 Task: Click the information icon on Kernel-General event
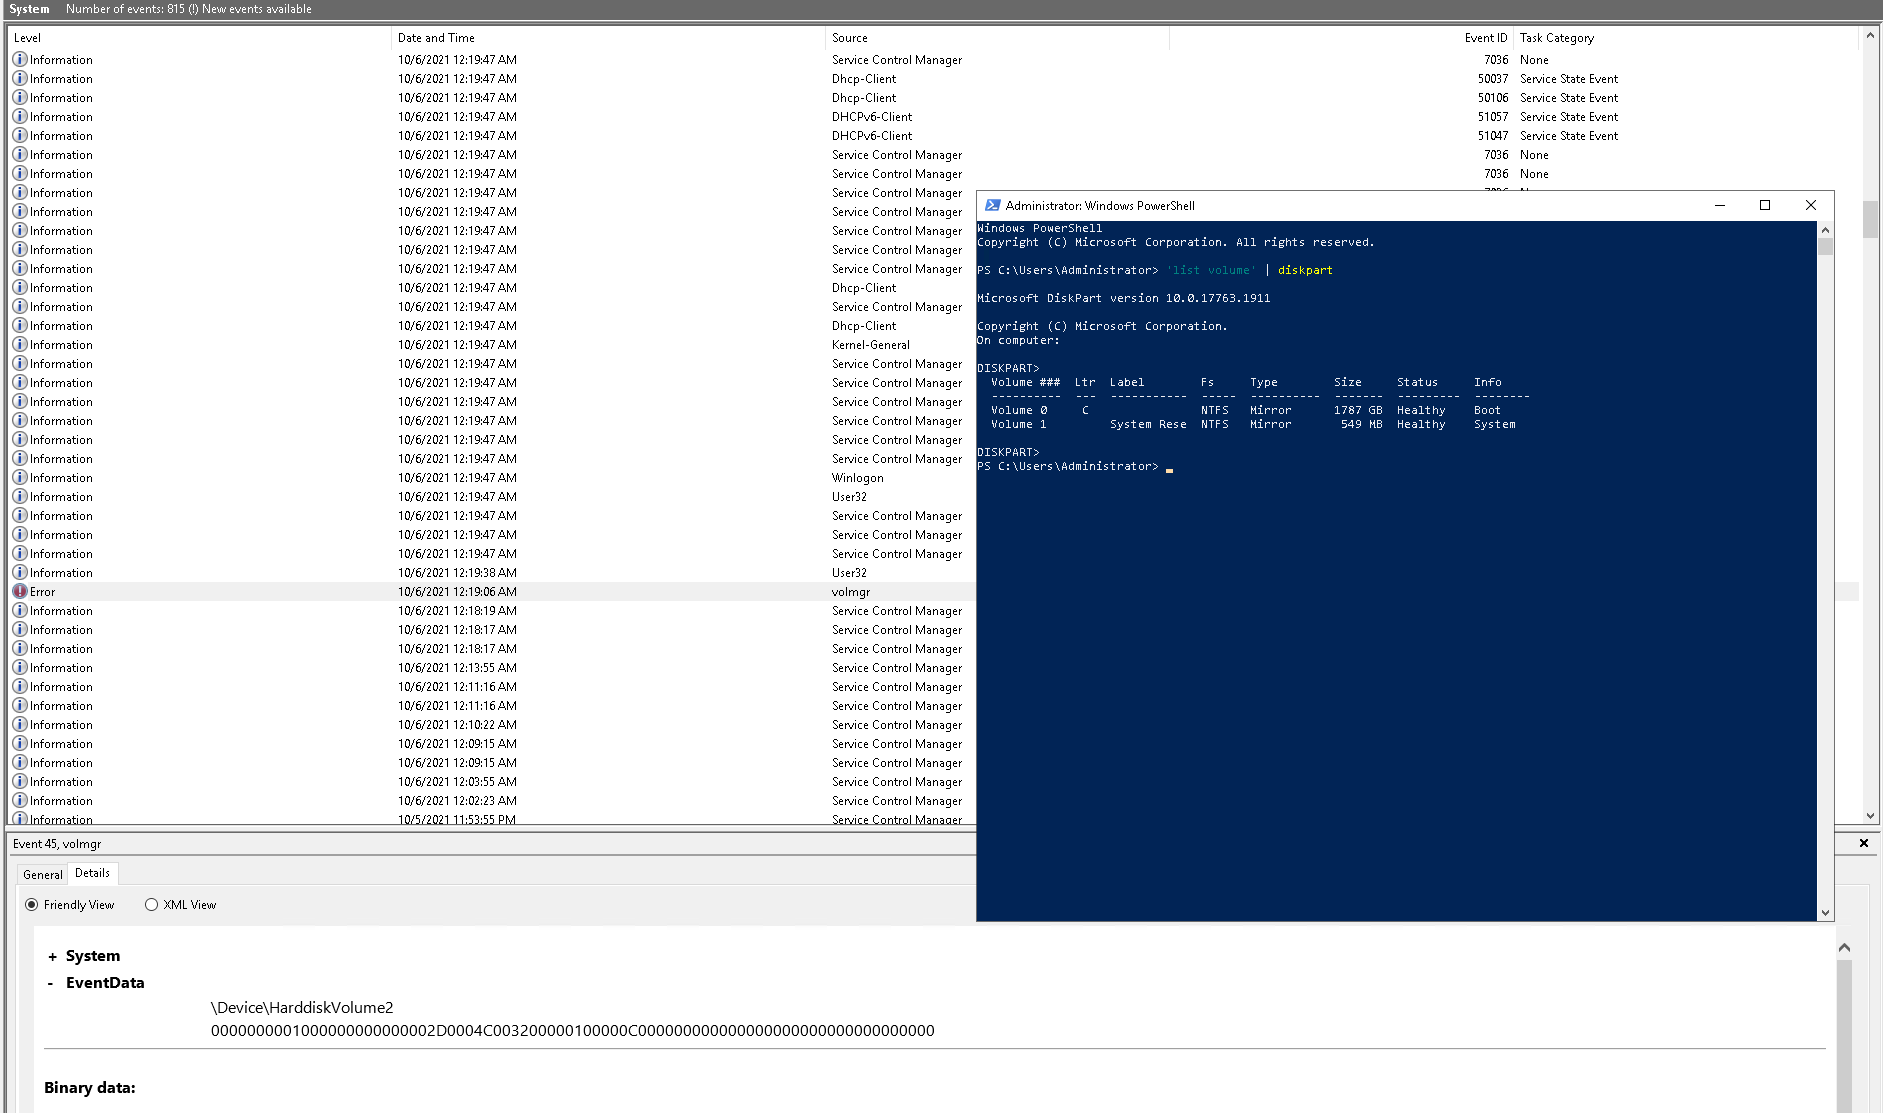click(19, 344)
